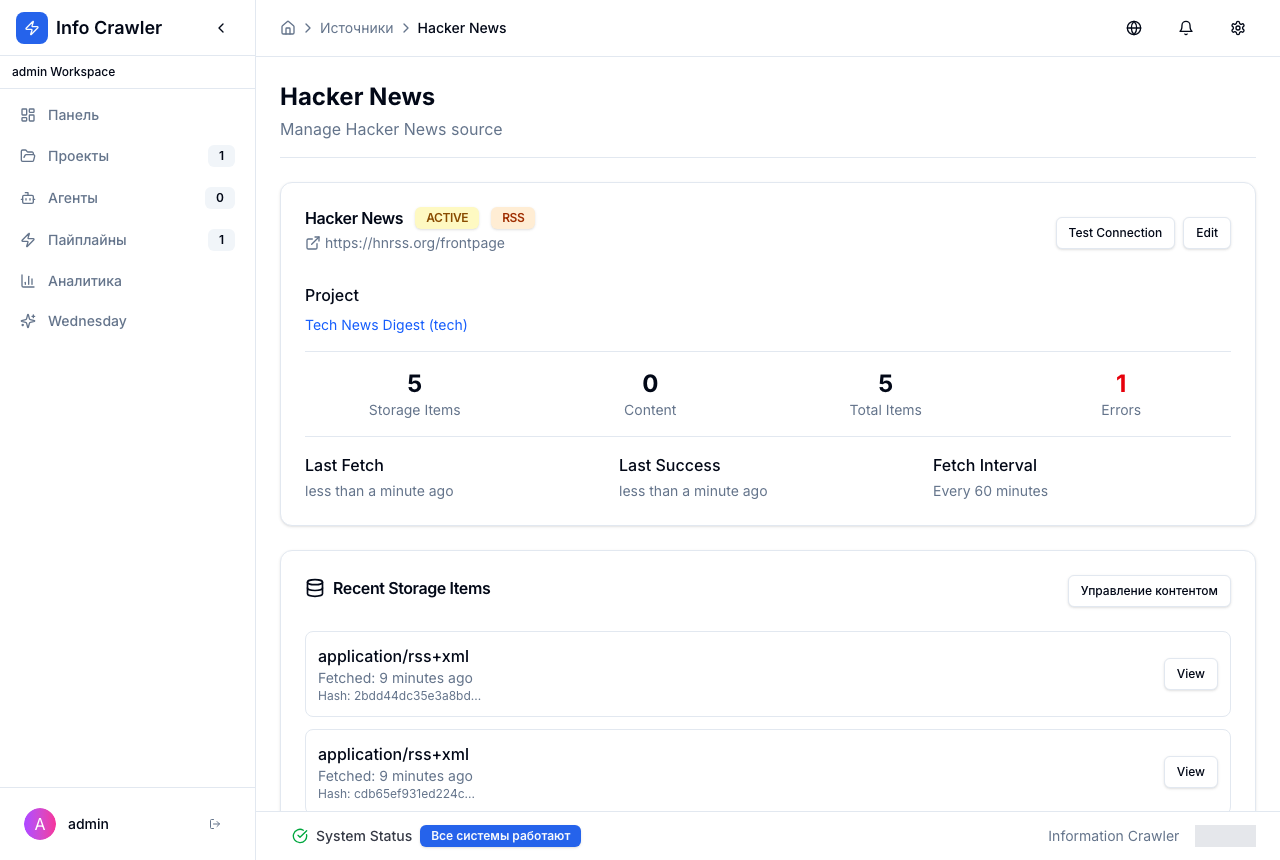Open Wednesday in the sidebar
This screenshot has width=1280, height=860.
[x=128, y=321]
